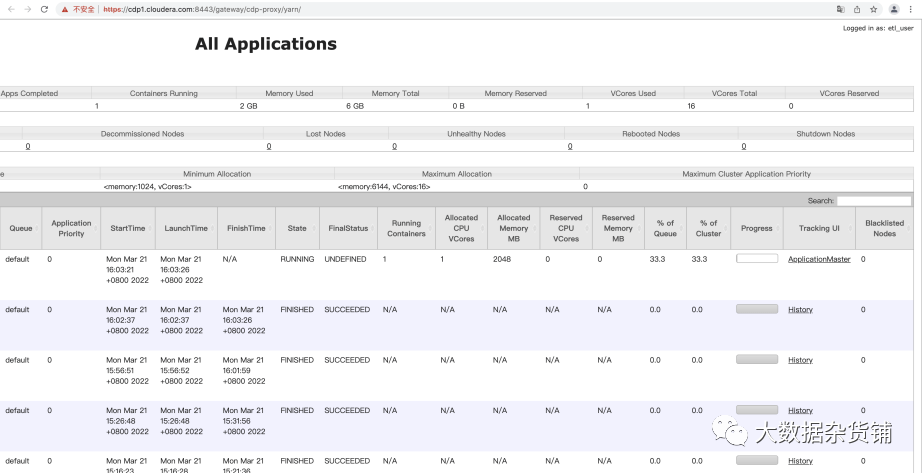Open the browser profile avatar icon
The height and width of the screenshot is (473, 922).
(x=894, y=9)
